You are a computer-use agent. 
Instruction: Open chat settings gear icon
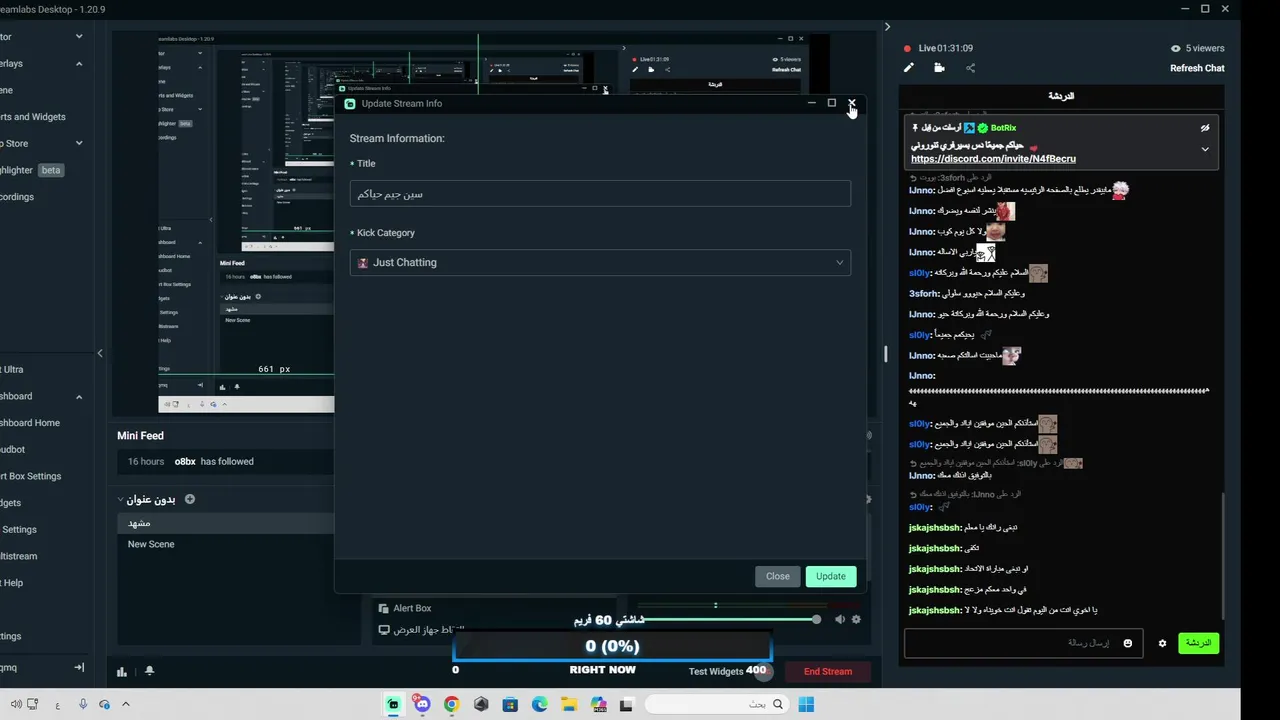coord(1162,643)
